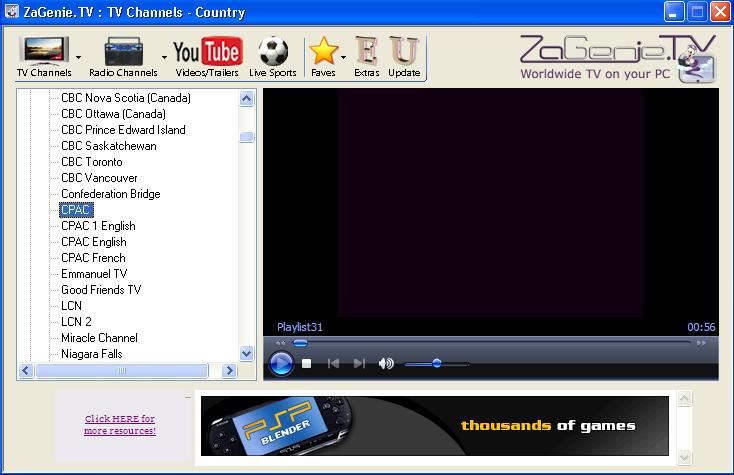Click the ad panel scroll up arrow
This screenshot has width=734, height=475.
(x=684, y=399)
